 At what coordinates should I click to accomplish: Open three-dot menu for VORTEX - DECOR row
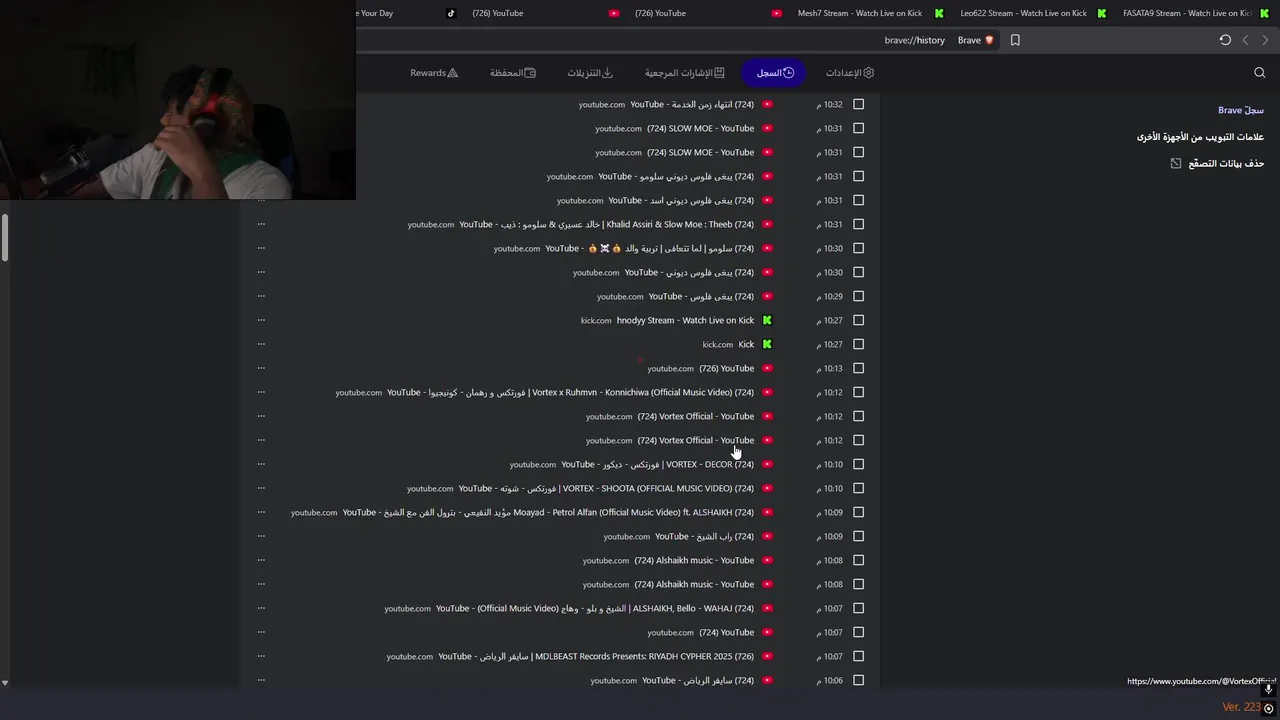261,464
